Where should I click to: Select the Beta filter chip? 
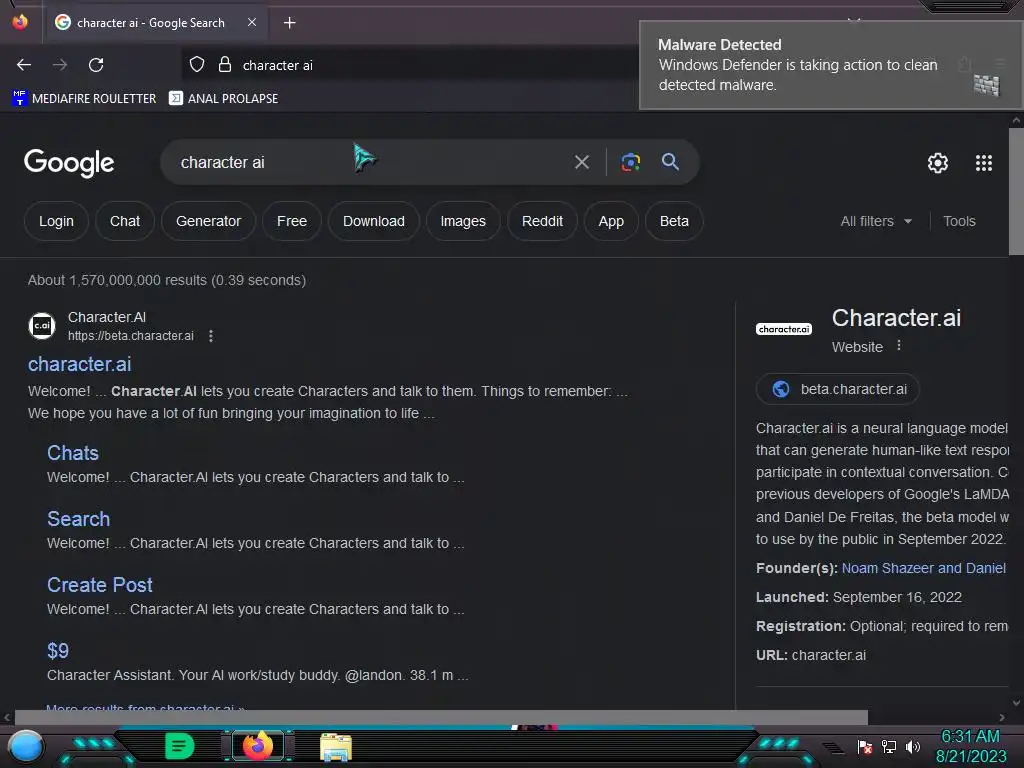(x=674, y=221)
